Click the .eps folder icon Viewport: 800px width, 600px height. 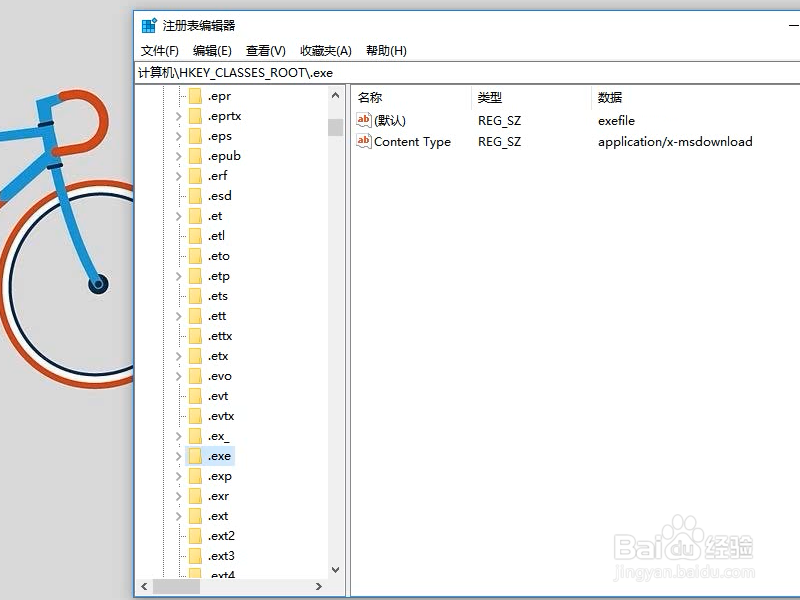pos(195,136)
